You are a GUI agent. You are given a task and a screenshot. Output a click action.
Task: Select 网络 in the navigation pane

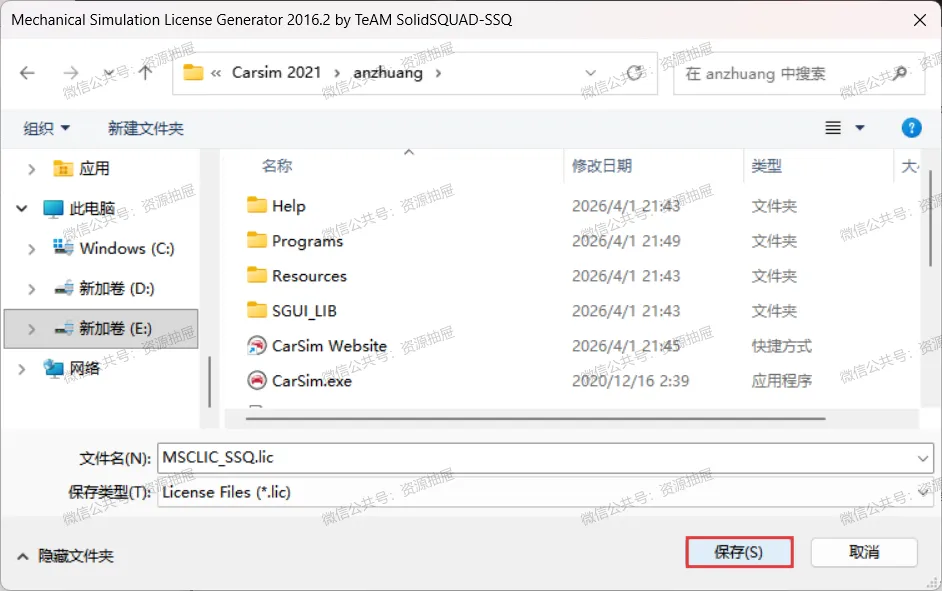[x=71, y=368]
